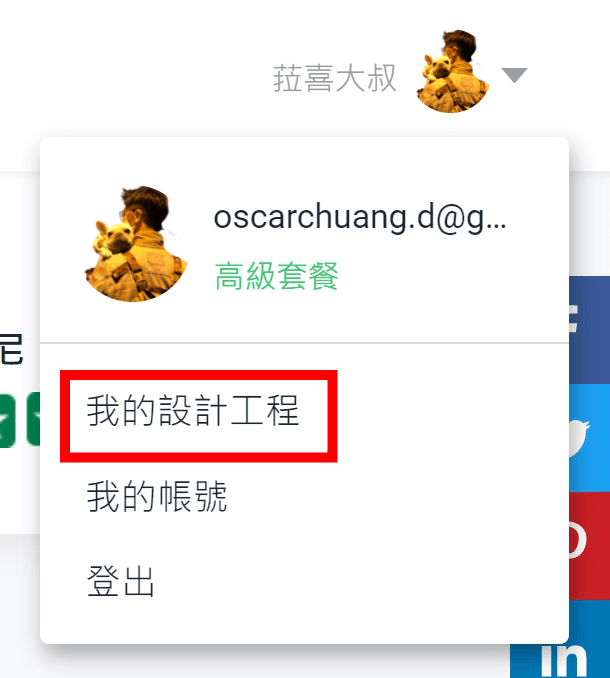This screenshot has width=610, height=678.
Task: Click the first green rating star
Action: 7,419
